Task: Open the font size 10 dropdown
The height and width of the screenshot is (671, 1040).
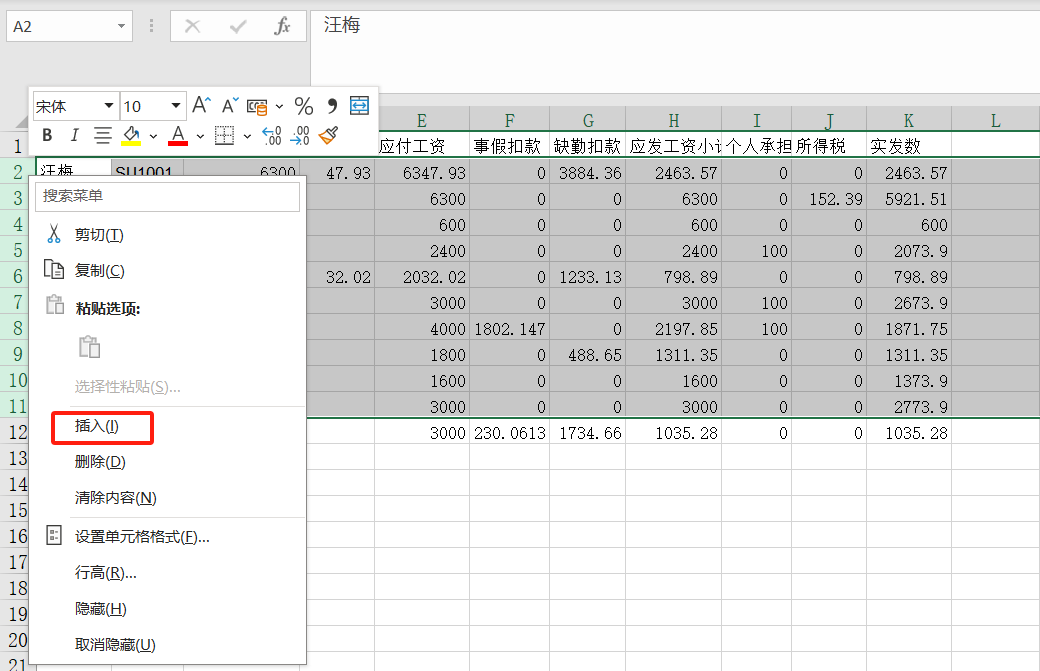Action: 175,105
